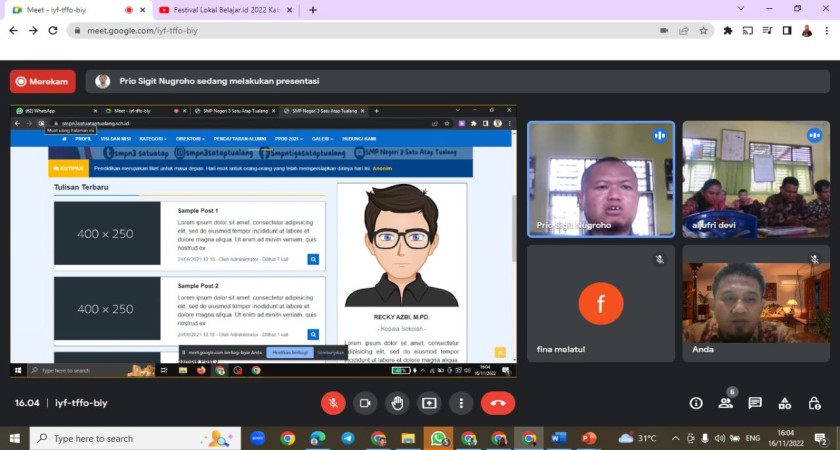This screenshot has height=450, width=840.
Task: Open a new Chrome tab
Action: click(313, 10)
